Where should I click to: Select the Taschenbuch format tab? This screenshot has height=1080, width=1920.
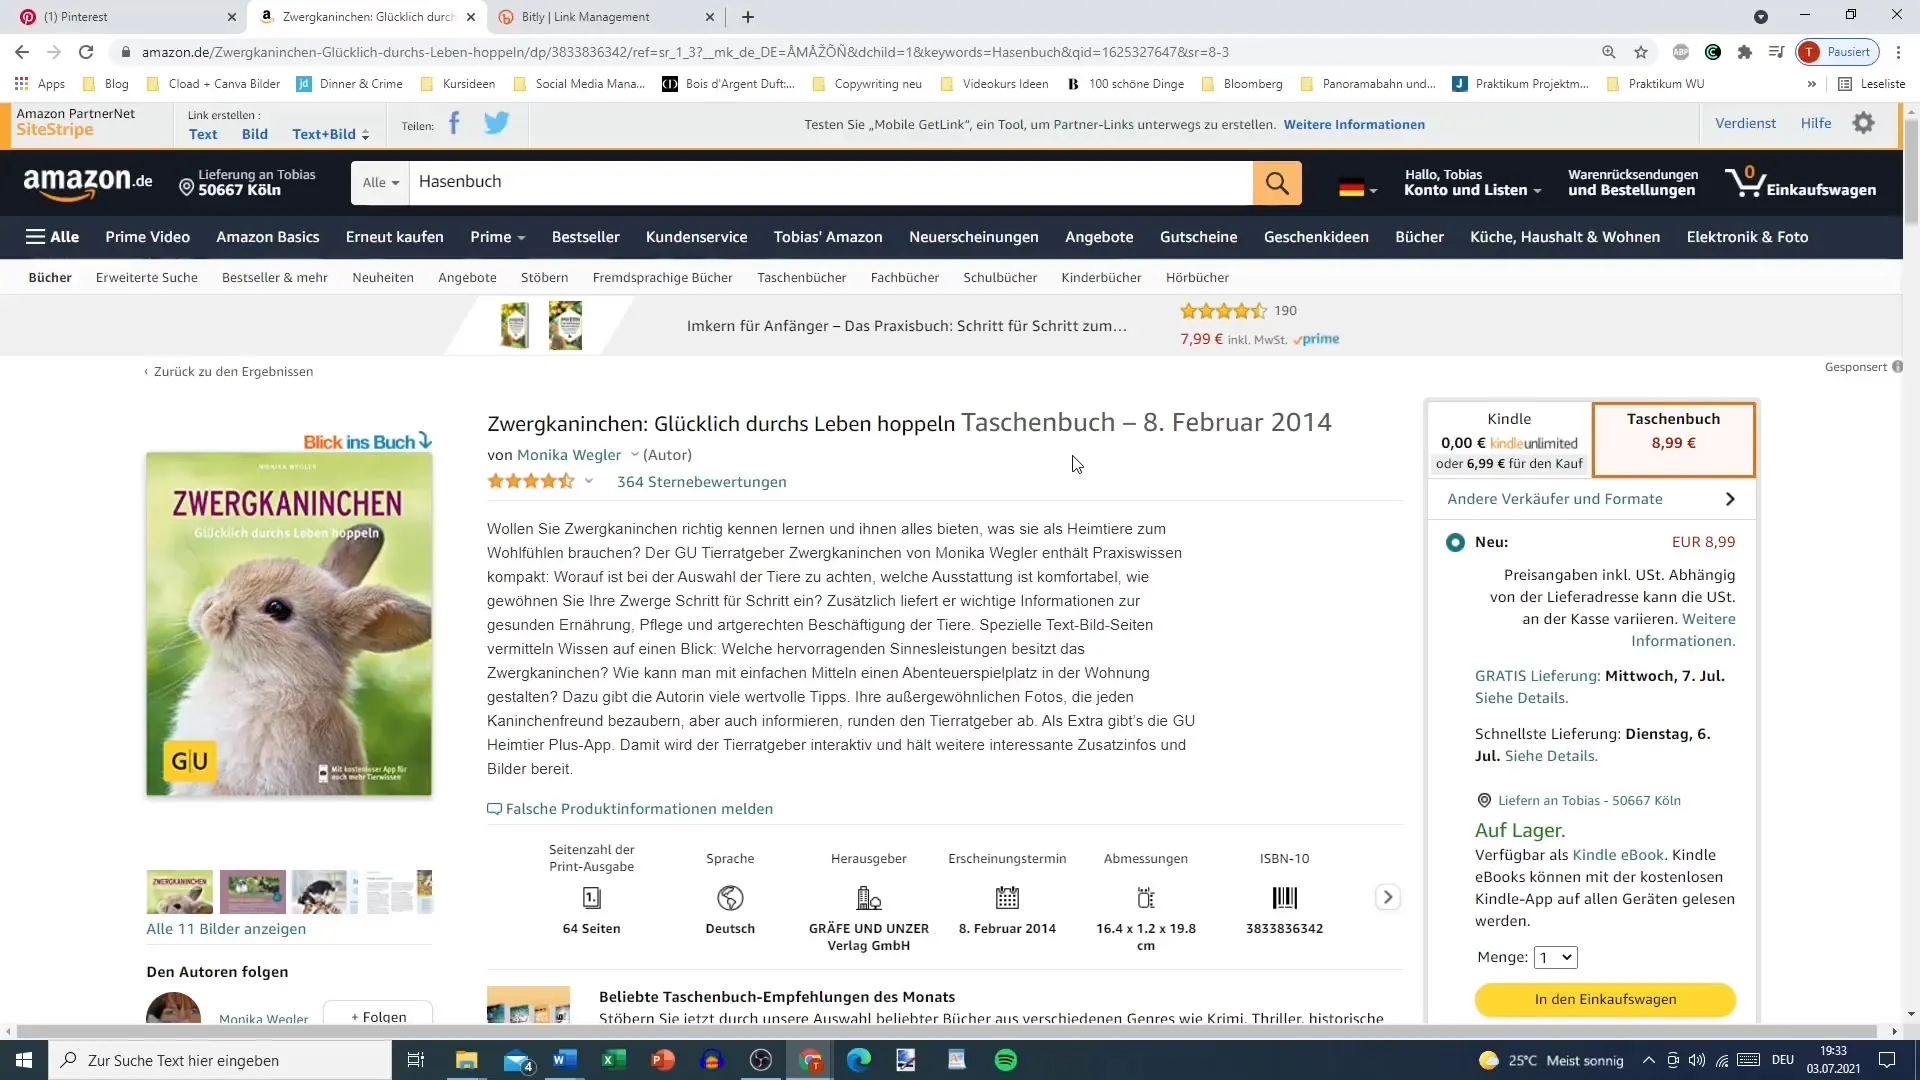[x=1673, y=439]
